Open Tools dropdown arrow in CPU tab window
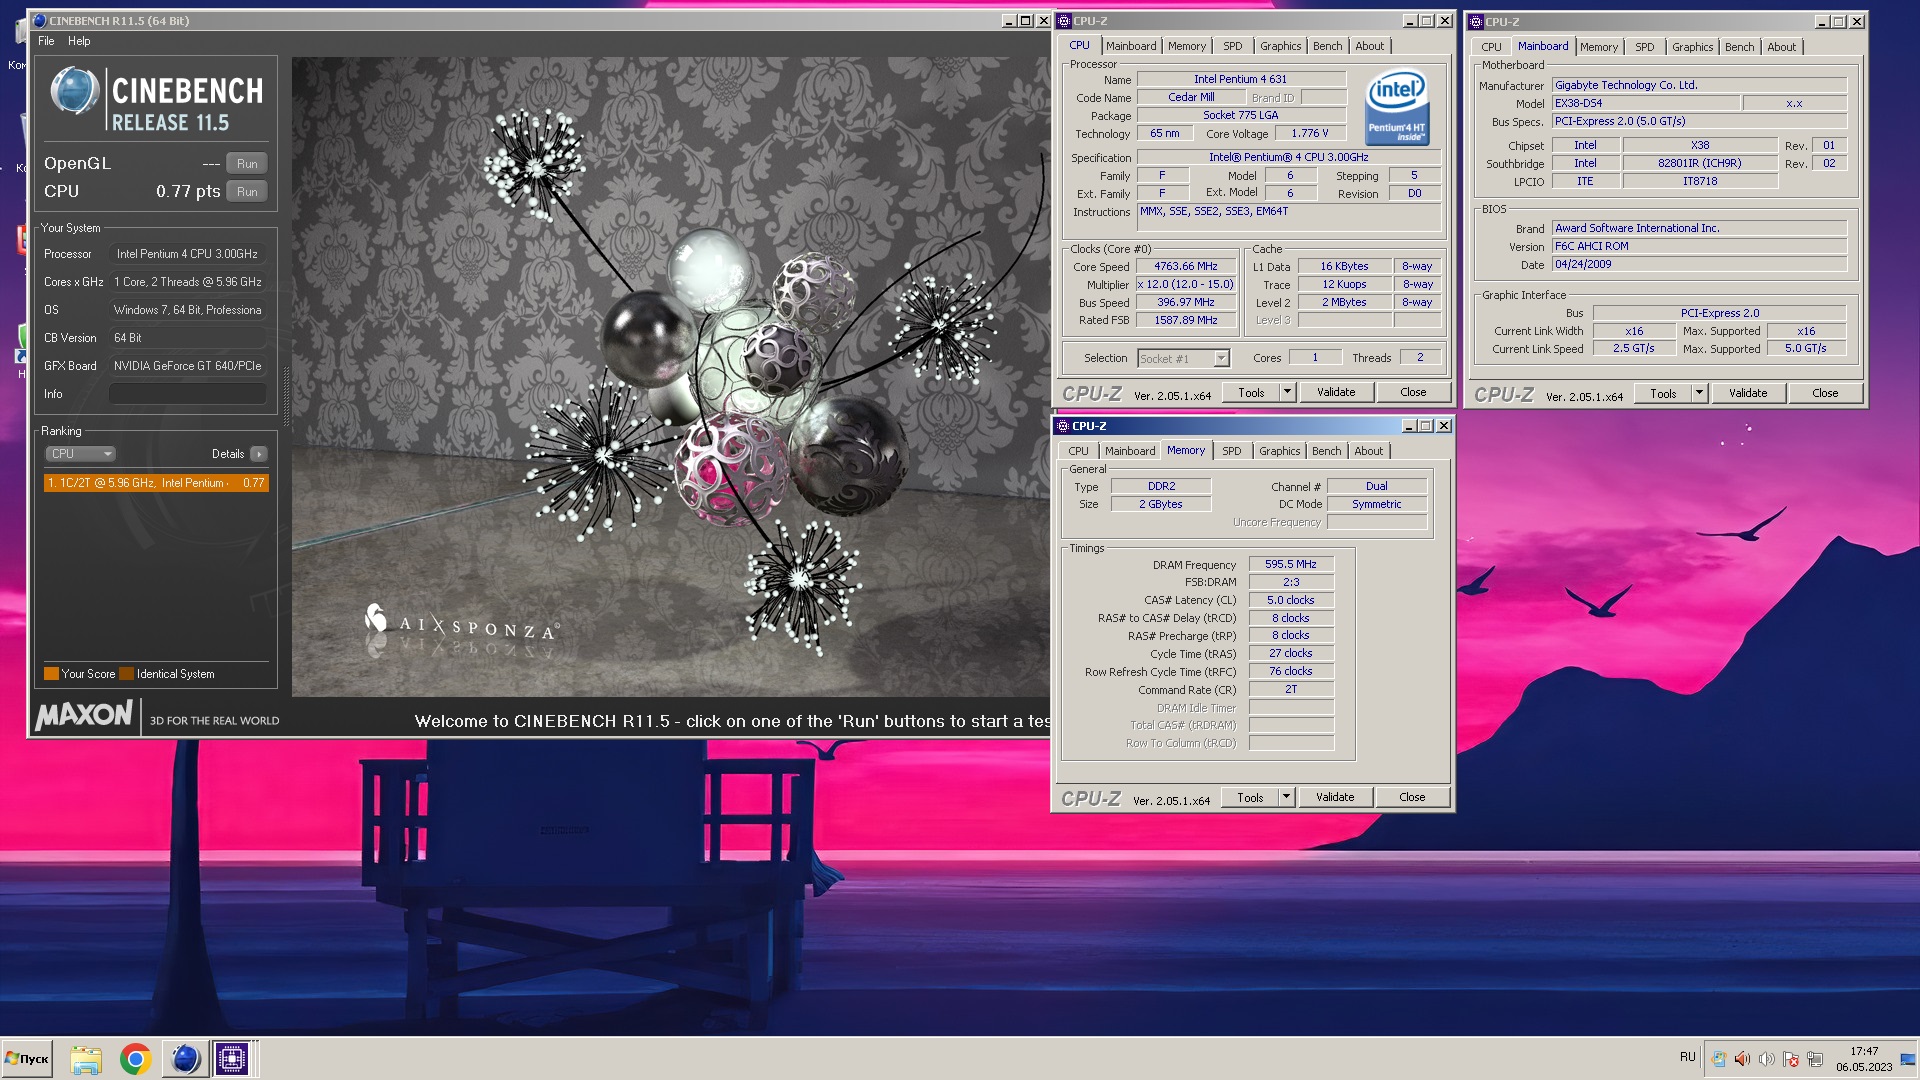Image resolution: width=1920 pixels, height=1080 pixels. coord(1287,393)
